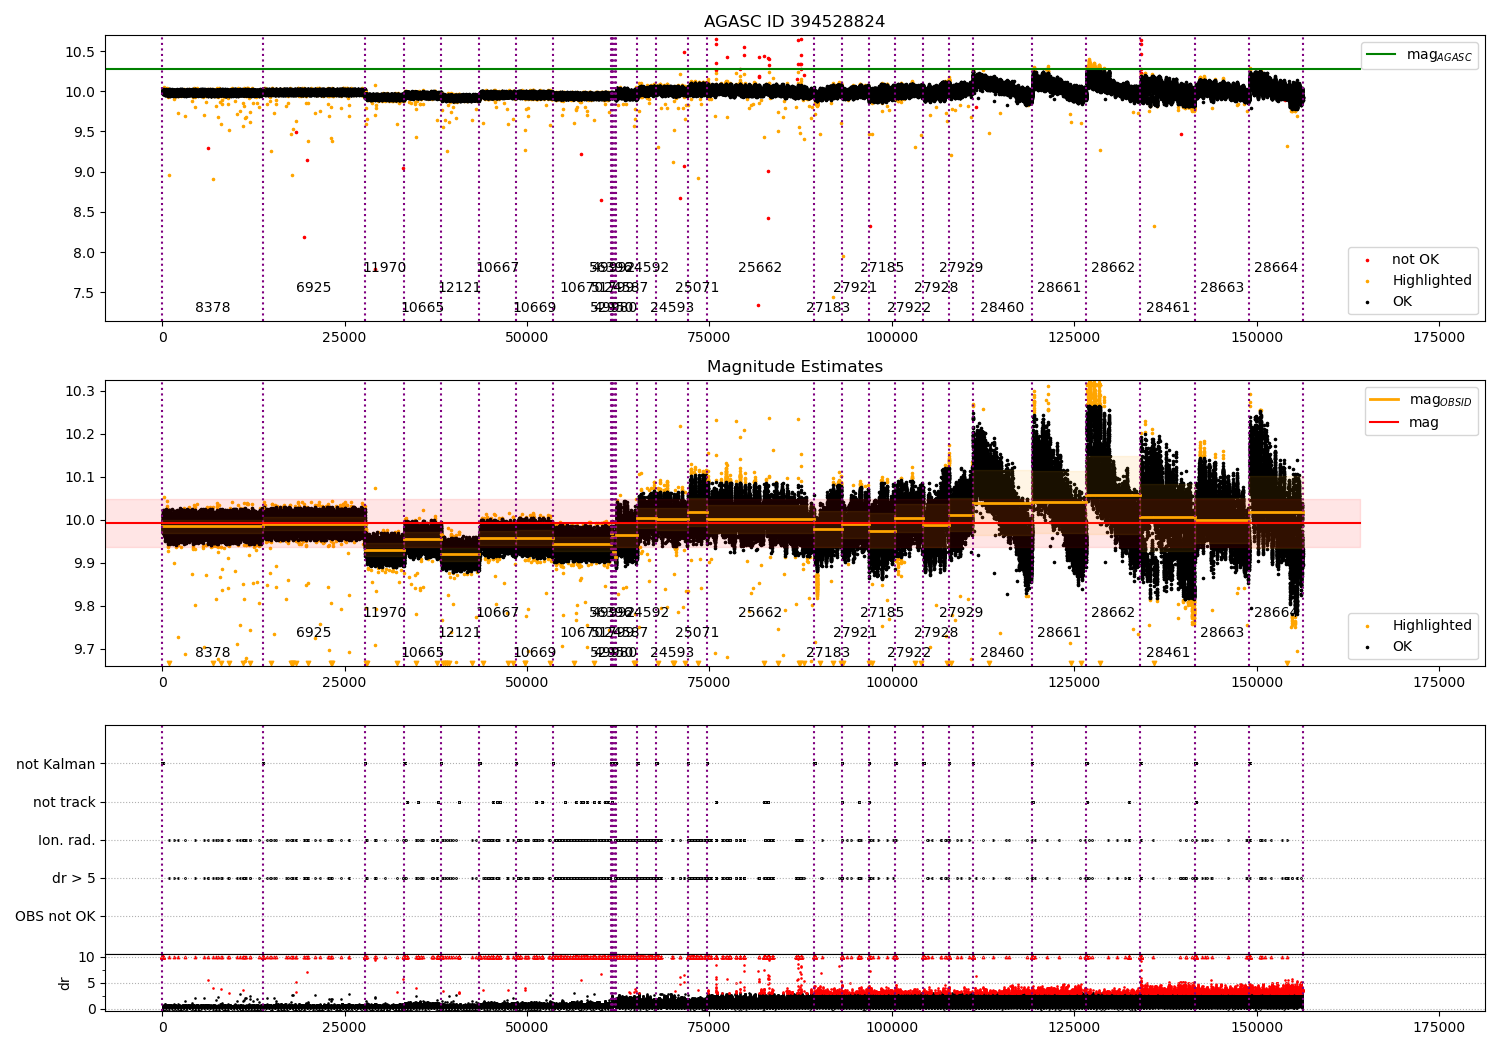The width and height of the screenshot is (1500, 1050).
Task: Click obsid label 28461 in the top plot
Action: (1168, 308)
